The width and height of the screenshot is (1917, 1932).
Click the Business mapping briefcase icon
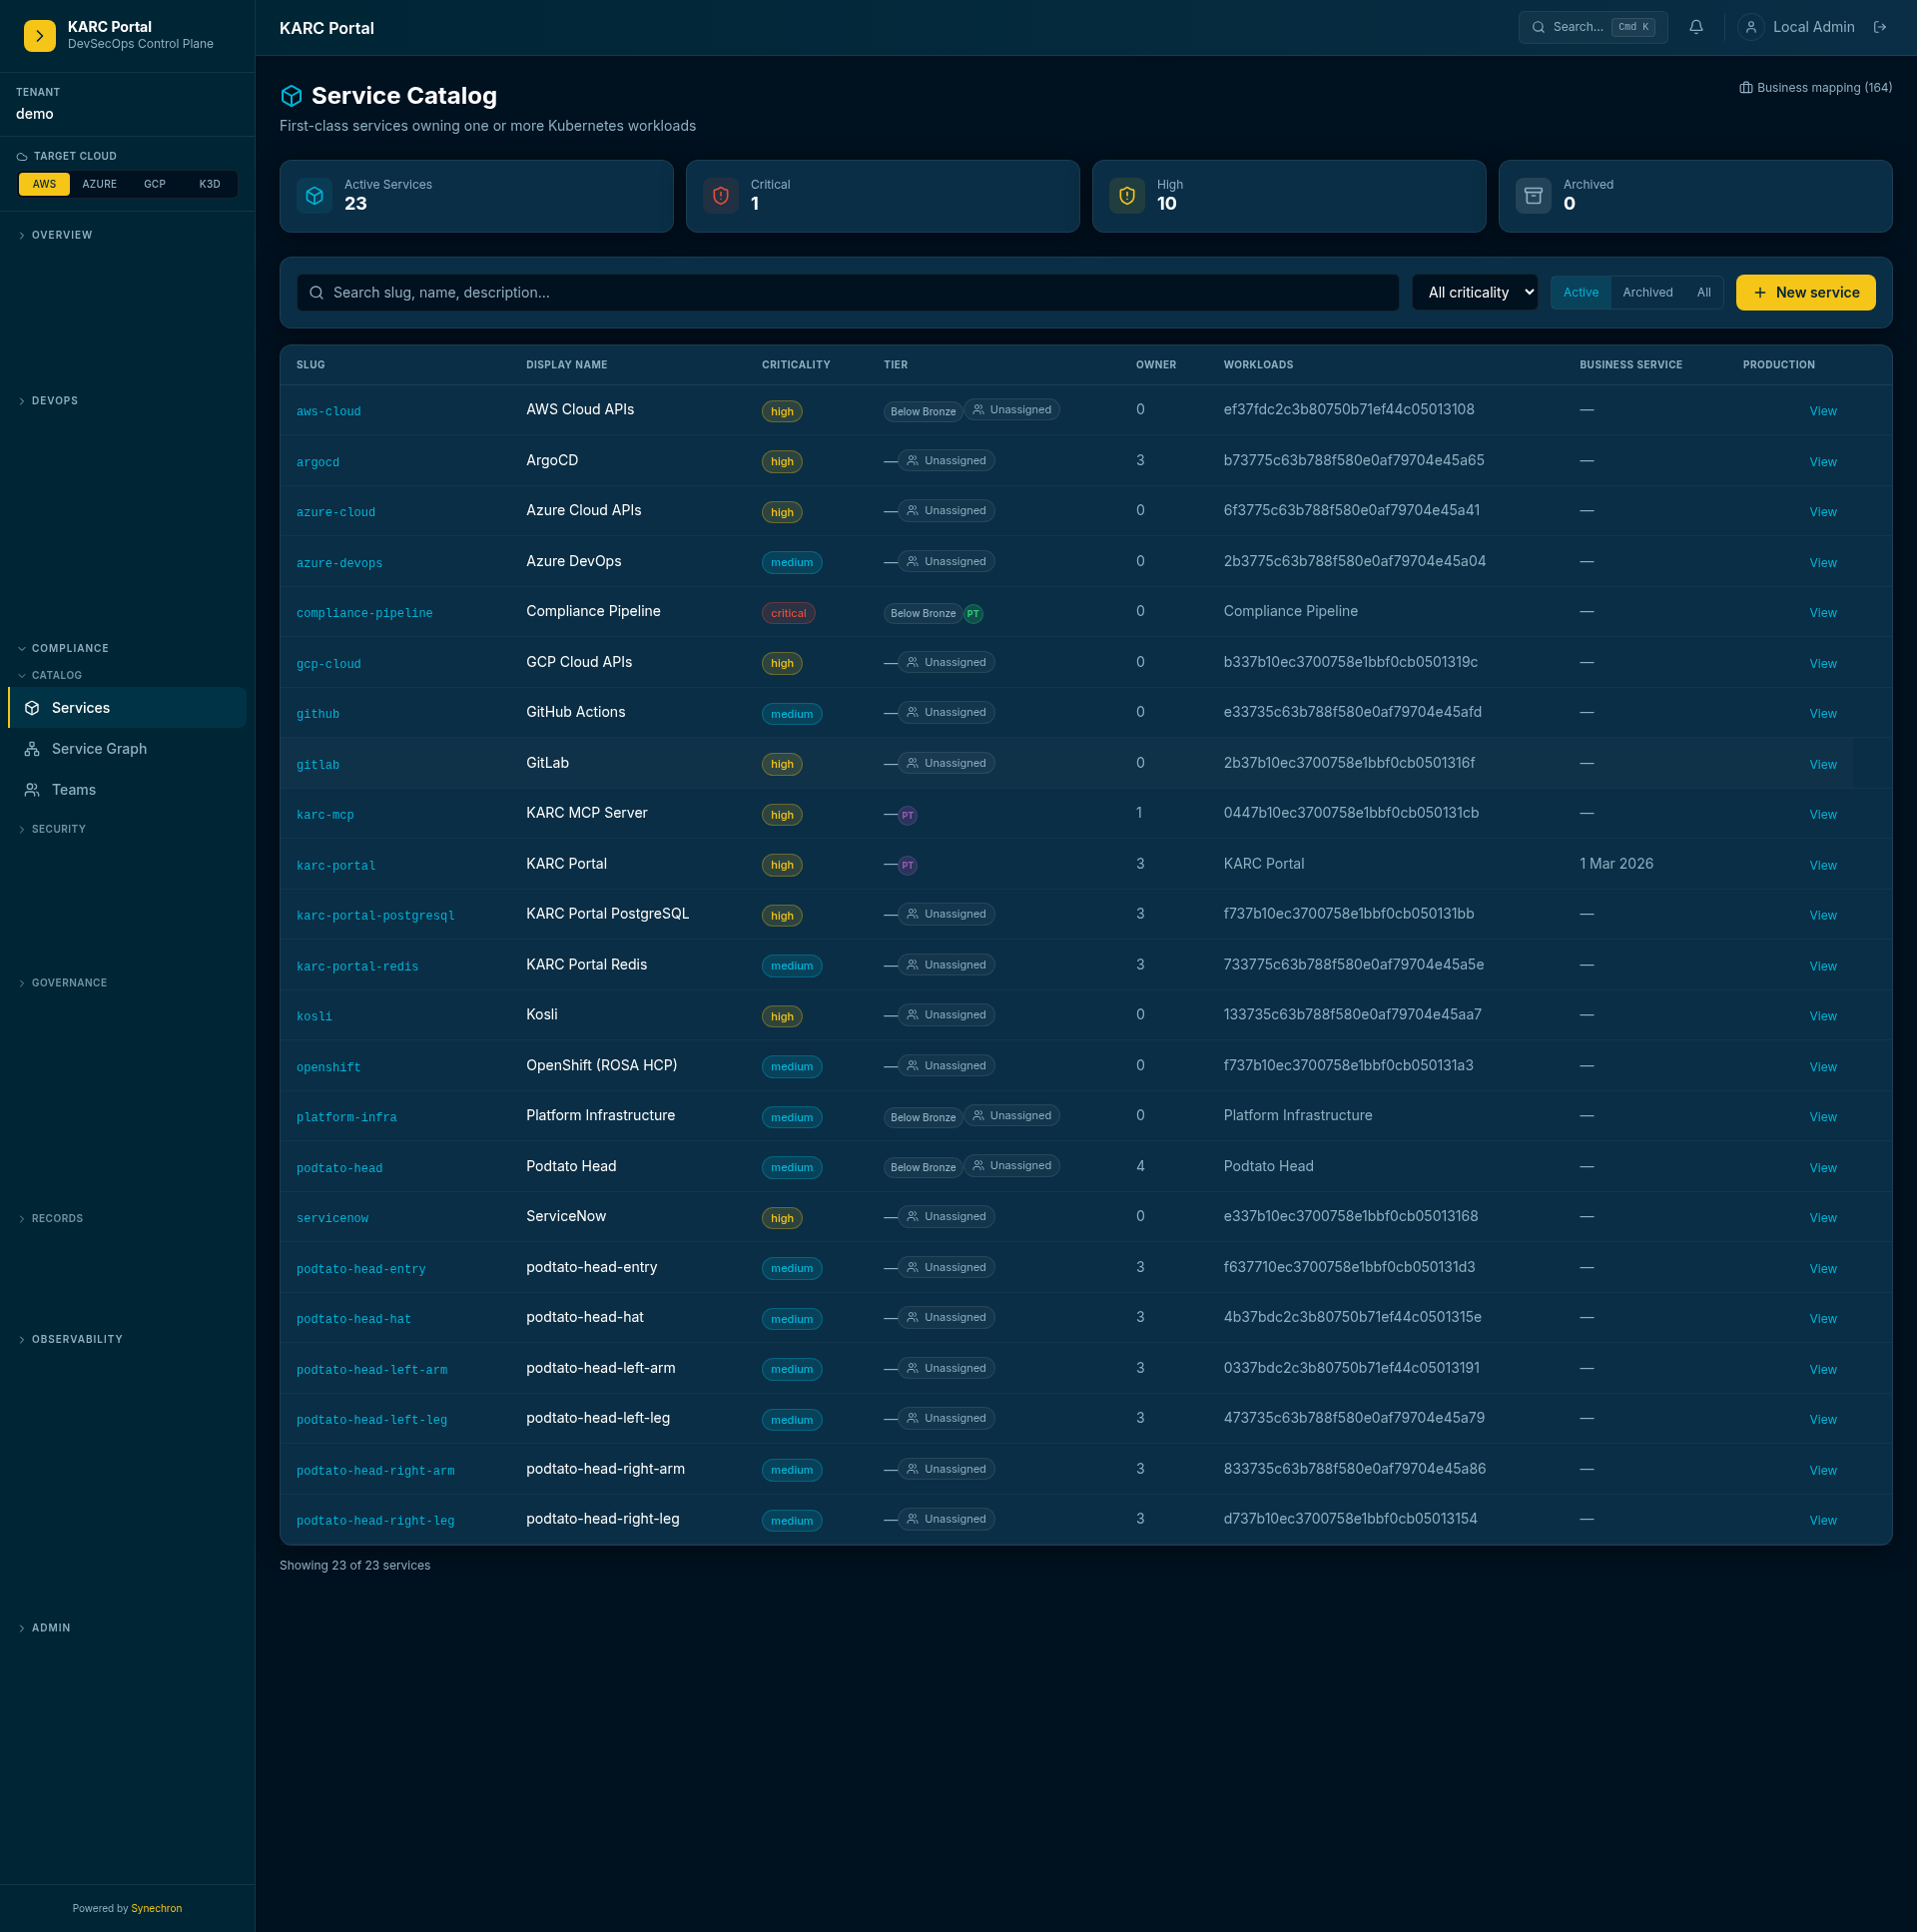point(1746,88)
